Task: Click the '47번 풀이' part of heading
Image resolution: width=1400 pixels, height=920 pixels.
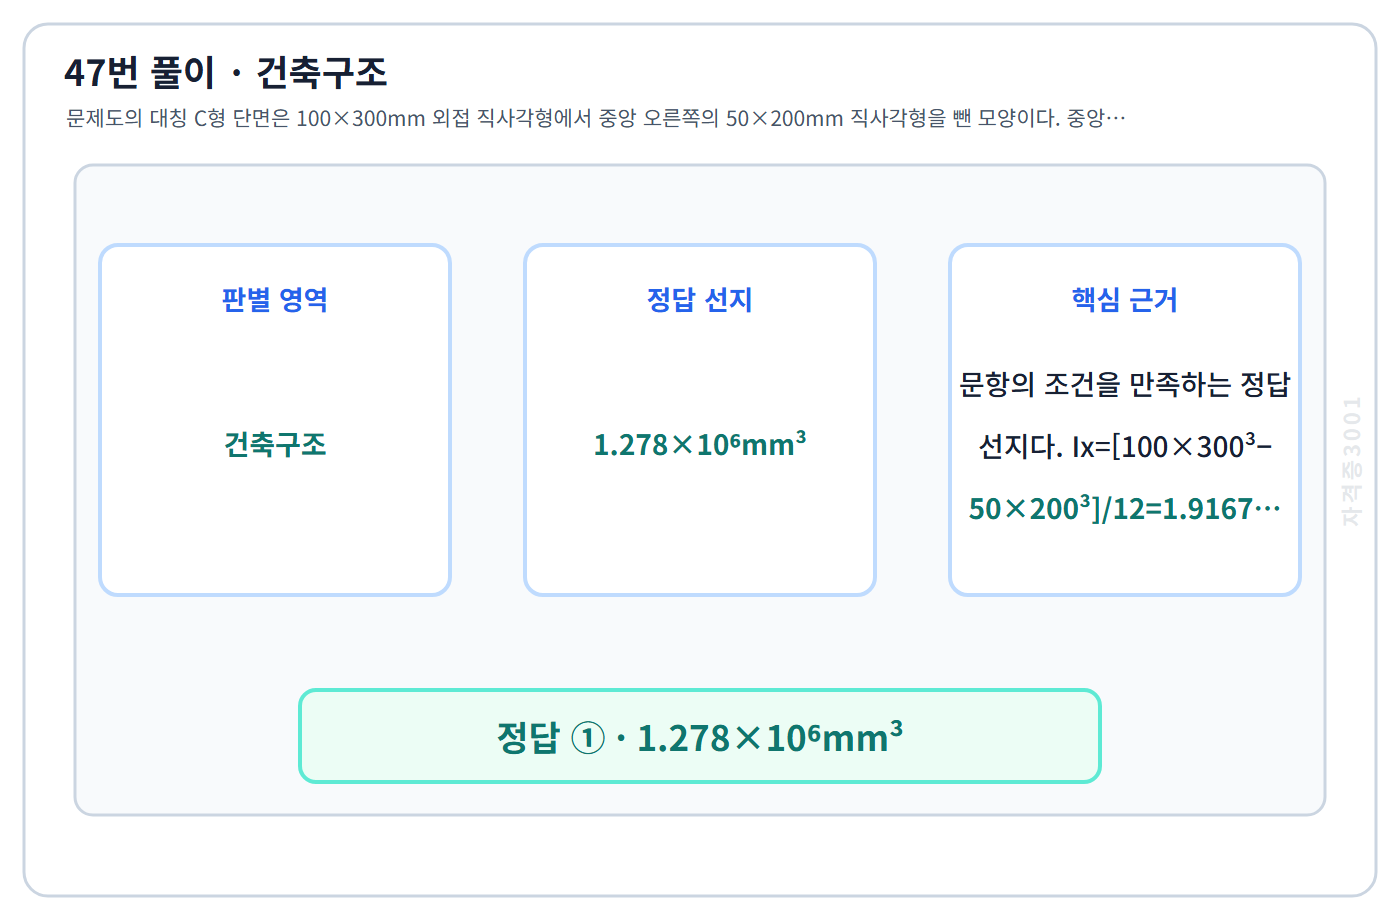Action: [x=139, y=72]
